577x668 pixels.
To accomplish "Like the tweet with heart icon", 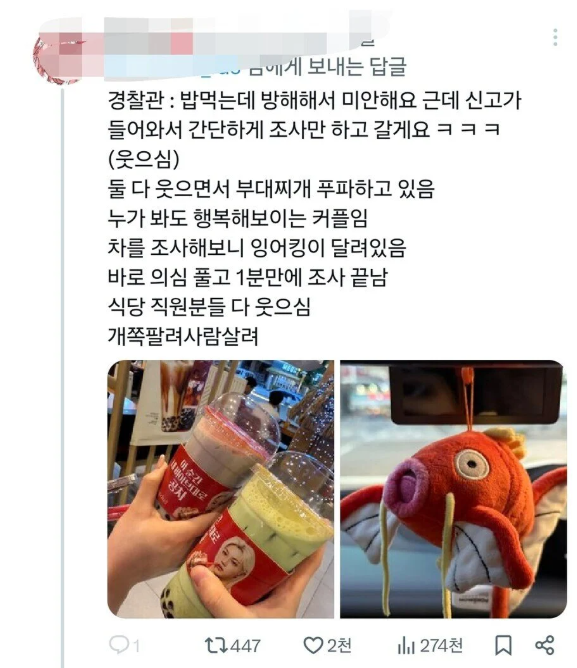I will (313, 645).
